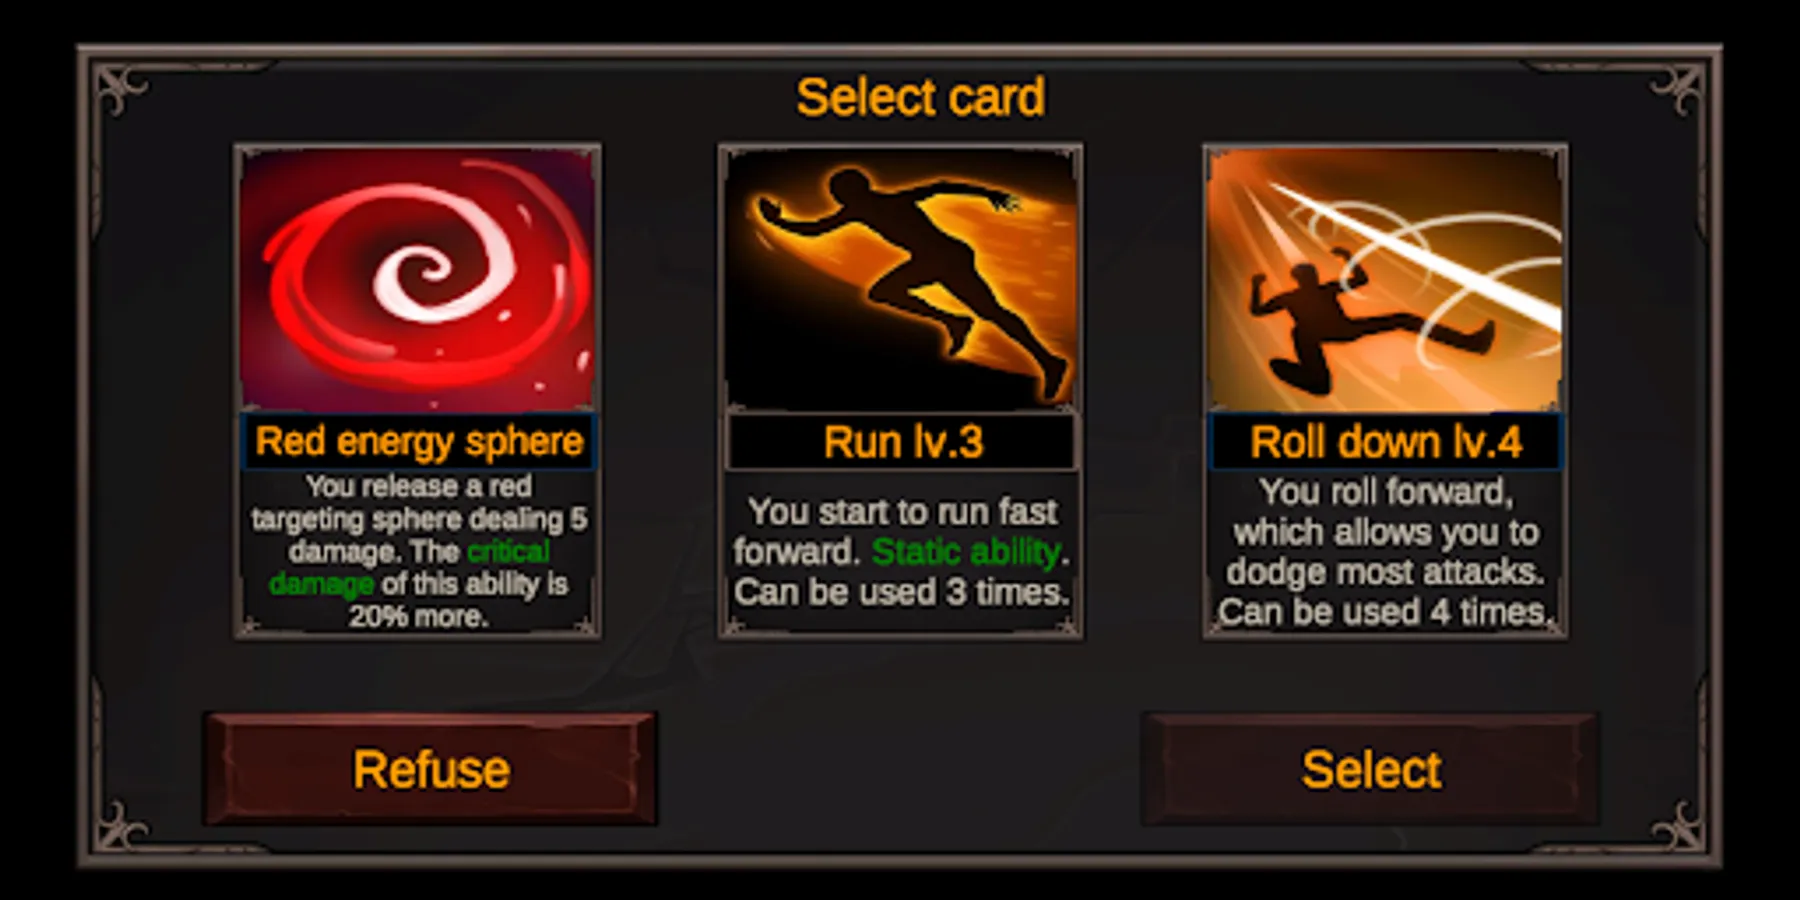Click the 'Can be used 3 times' line
Viewport: 1800px width, 900px height.
point(902,592)
